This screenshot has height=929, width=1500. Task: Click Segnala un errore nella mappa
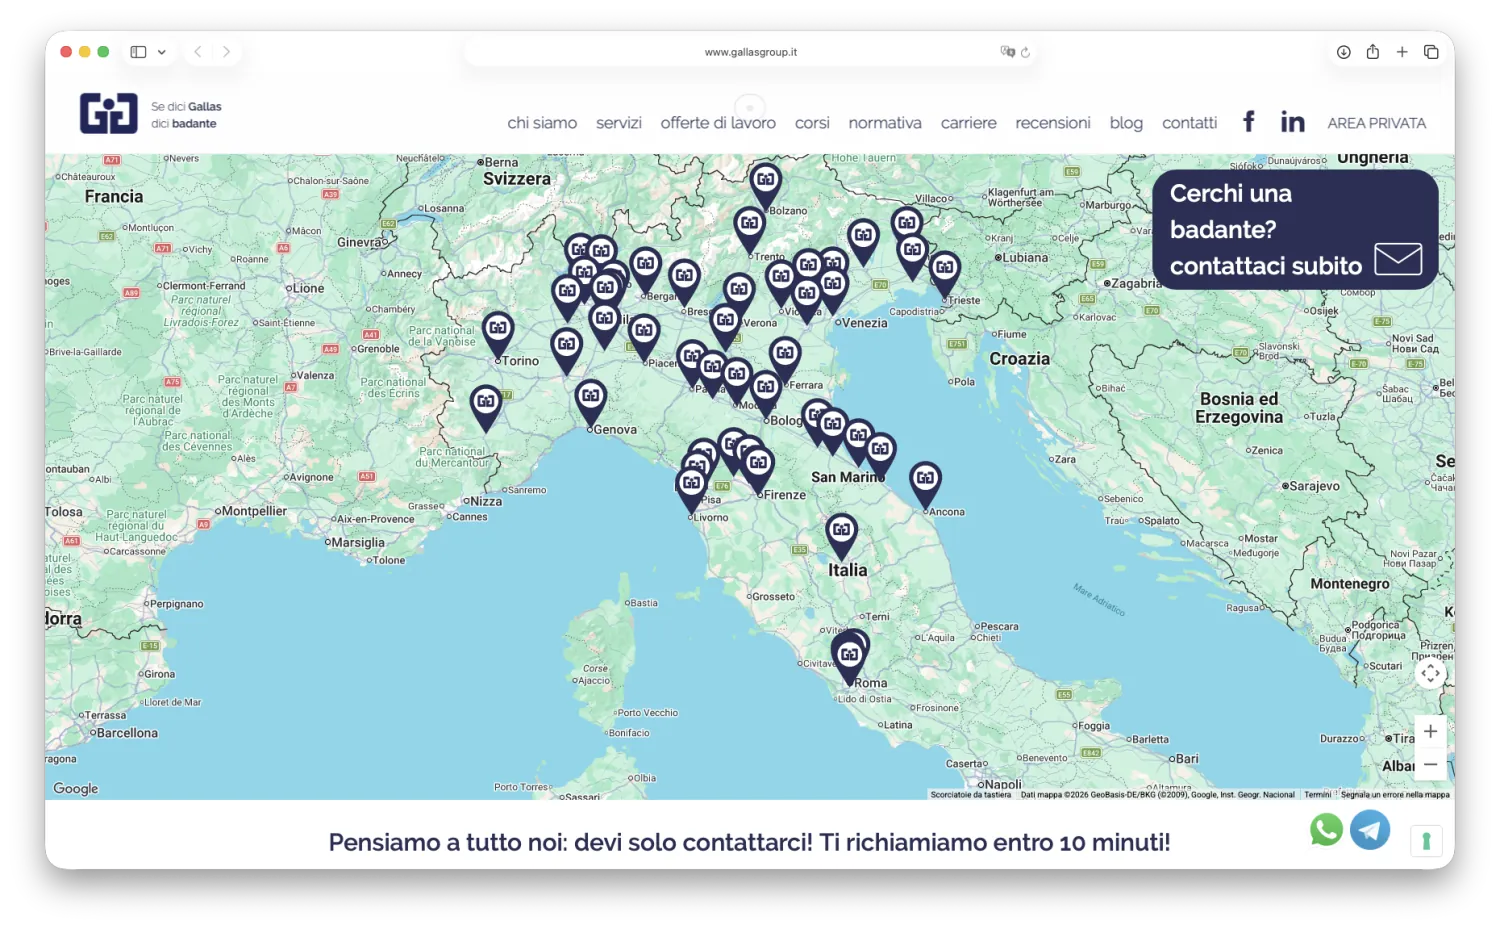(x=1395, y=795)
